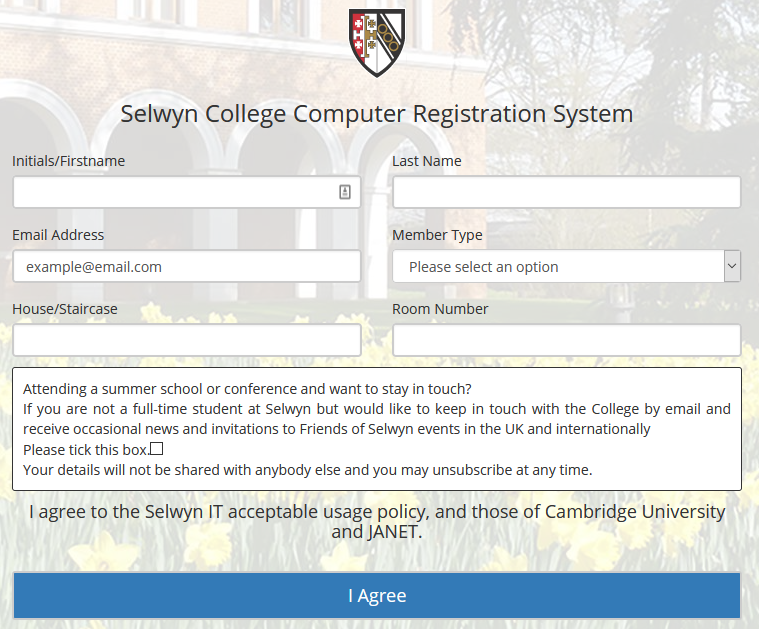The width and height of the screenshot is (759, 629).
Task: Focus the Initials/Firstname text field
Action: point(175,192)
